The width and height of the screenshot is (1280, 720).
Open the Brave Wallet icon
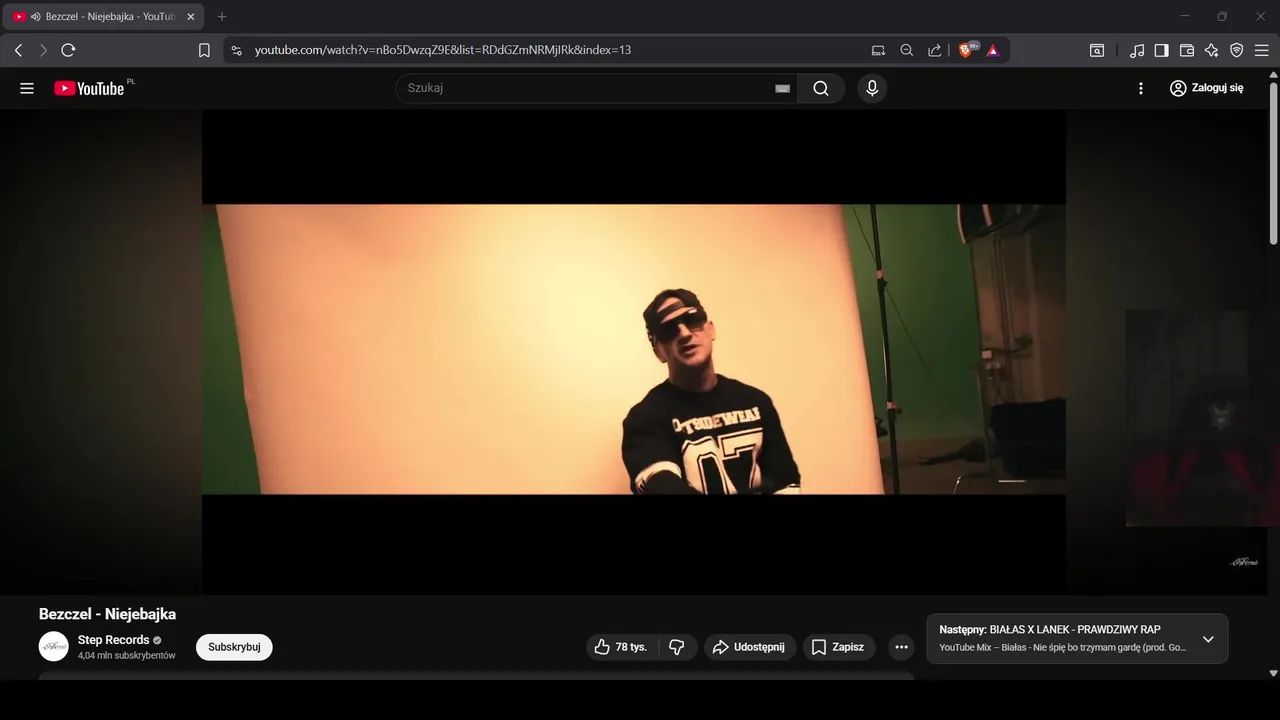tap(1187, 50)
